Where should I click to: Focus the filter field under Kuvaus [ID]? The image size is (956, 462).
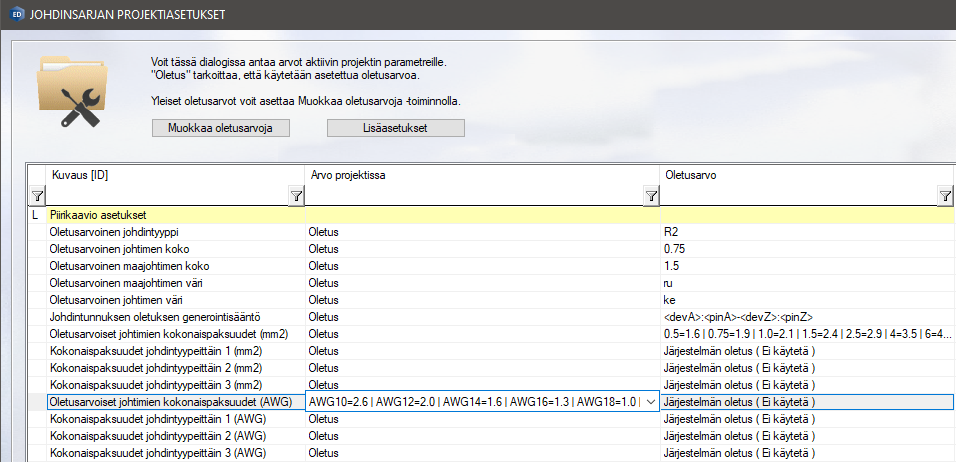coord(166,196)
